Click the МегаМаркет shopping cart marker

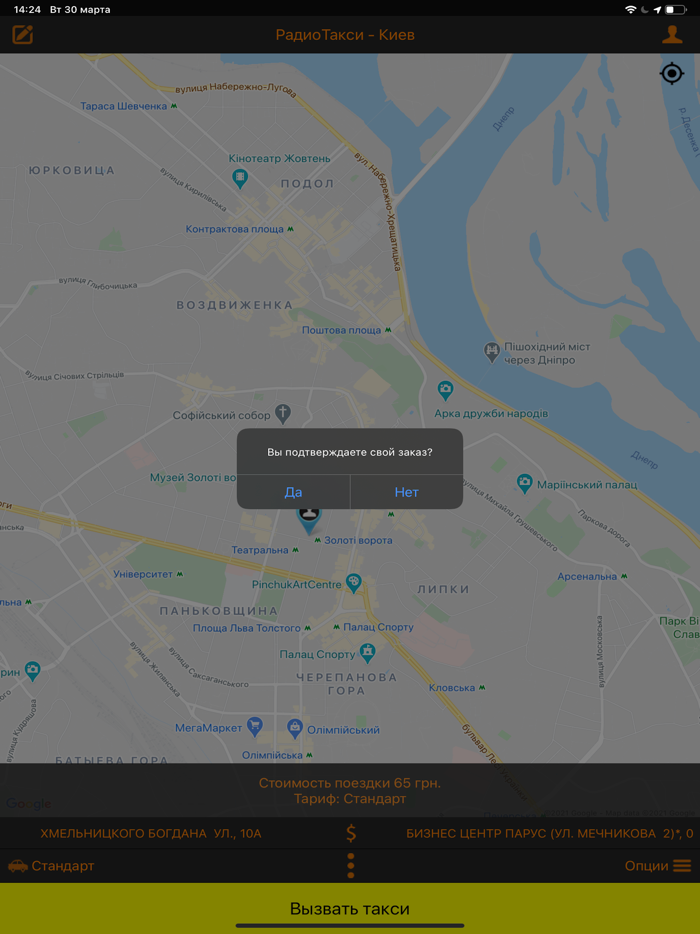(x=255, y=726)
